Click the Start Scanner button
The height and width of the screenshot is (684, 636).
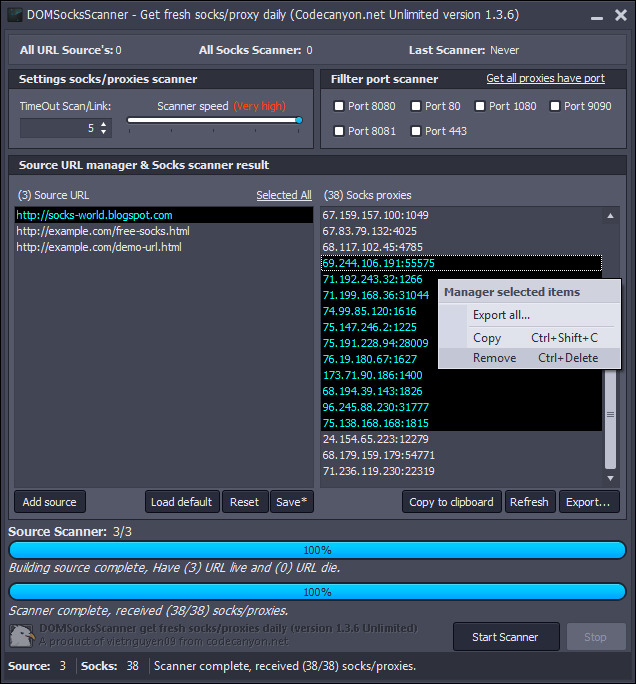(x=506, y=637)
